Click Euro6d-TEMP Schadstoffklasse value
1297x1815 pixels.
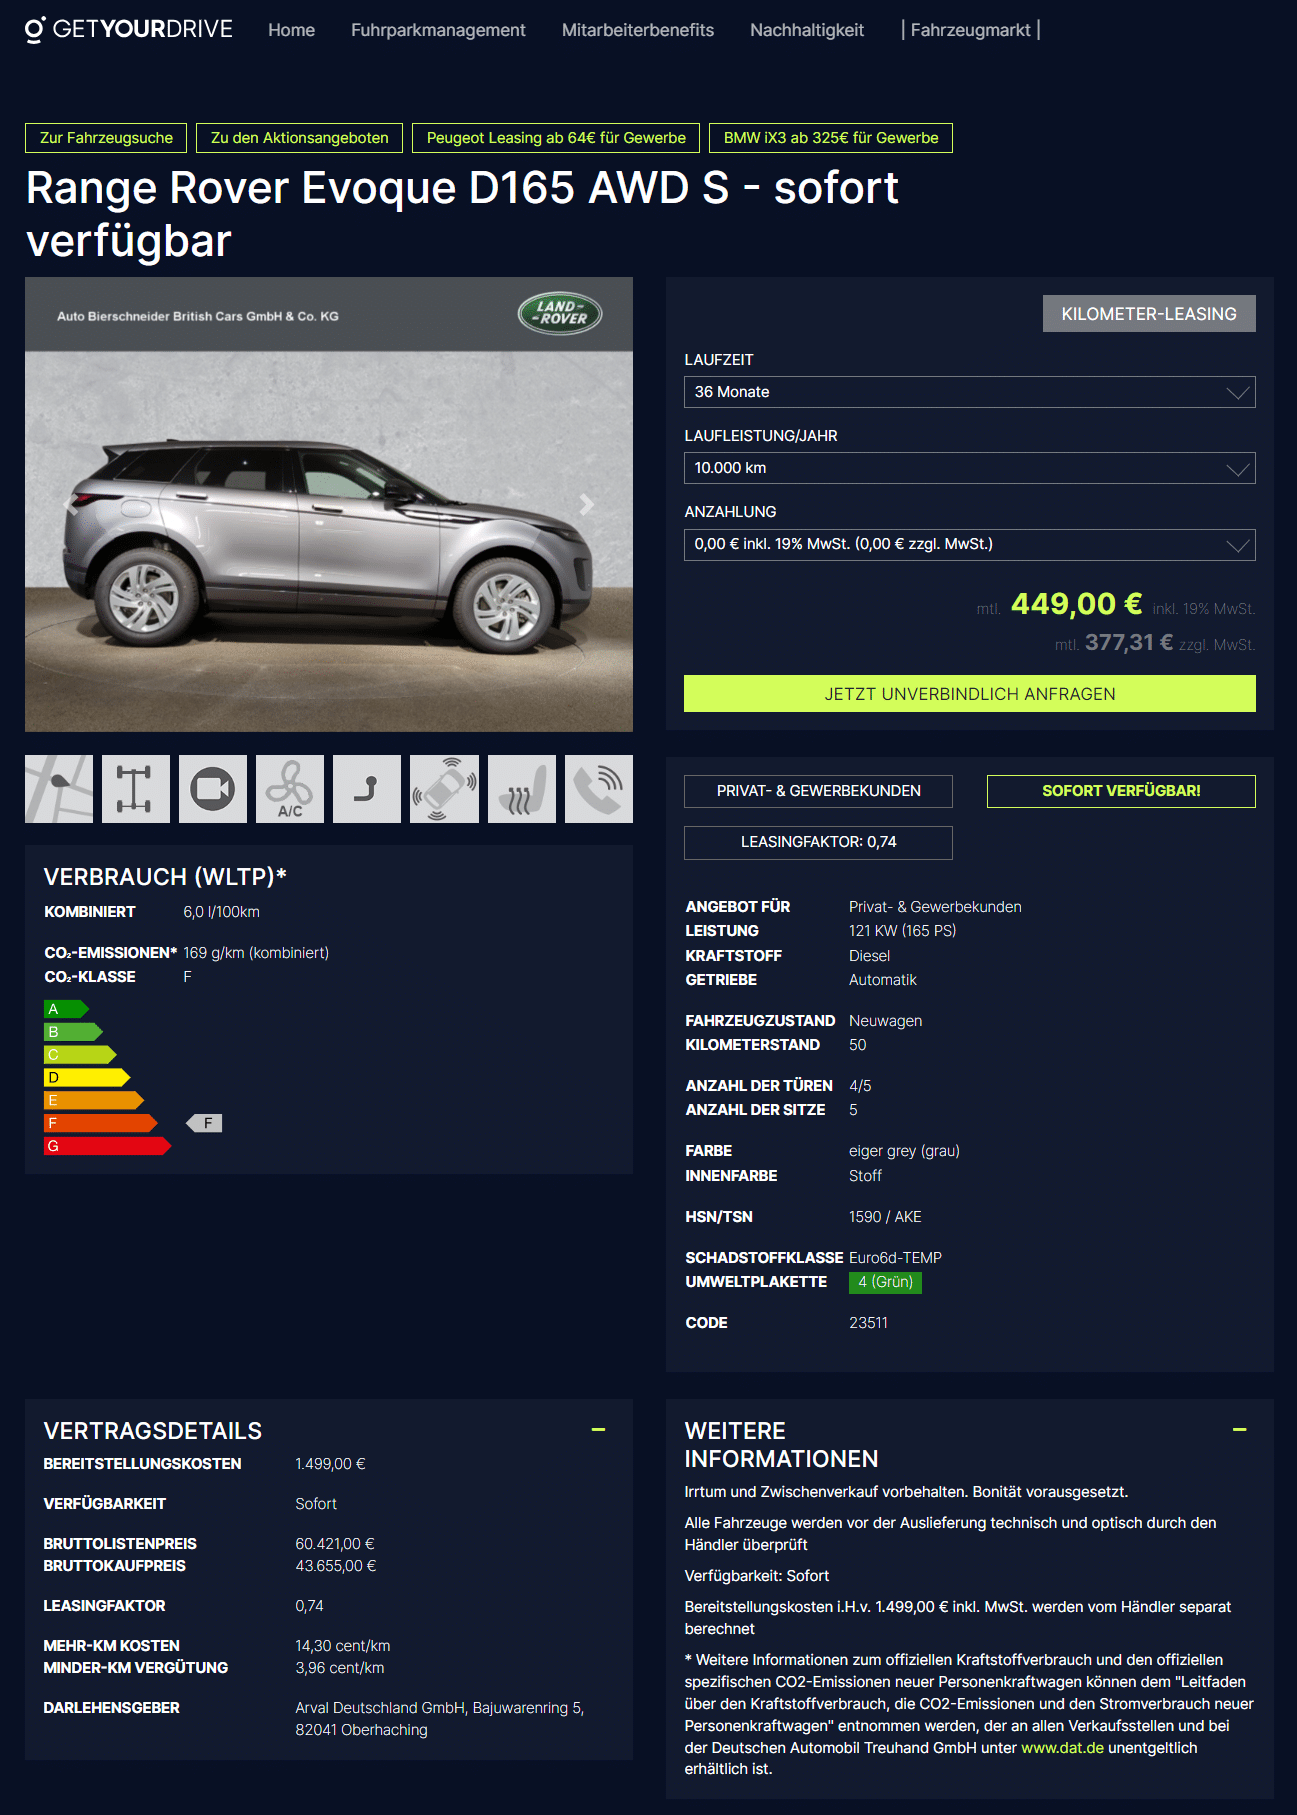(895, 1258)
